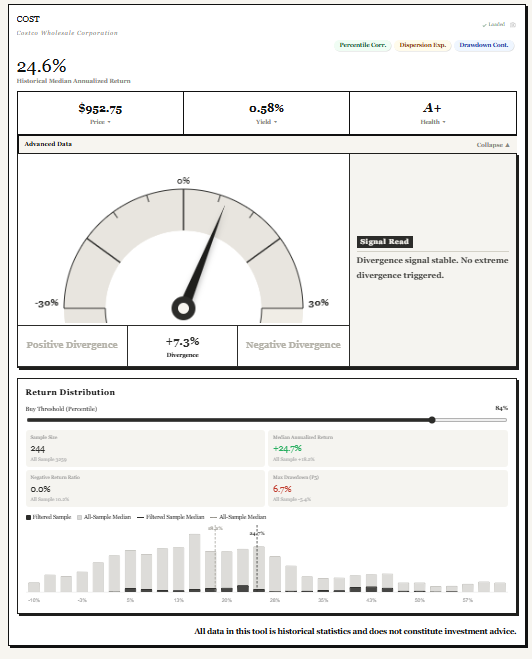Click the Return Distribution heading
Image resolution: width=532 pixels, height=659 pixels.
pyautogui.click(x=70, y=392)
